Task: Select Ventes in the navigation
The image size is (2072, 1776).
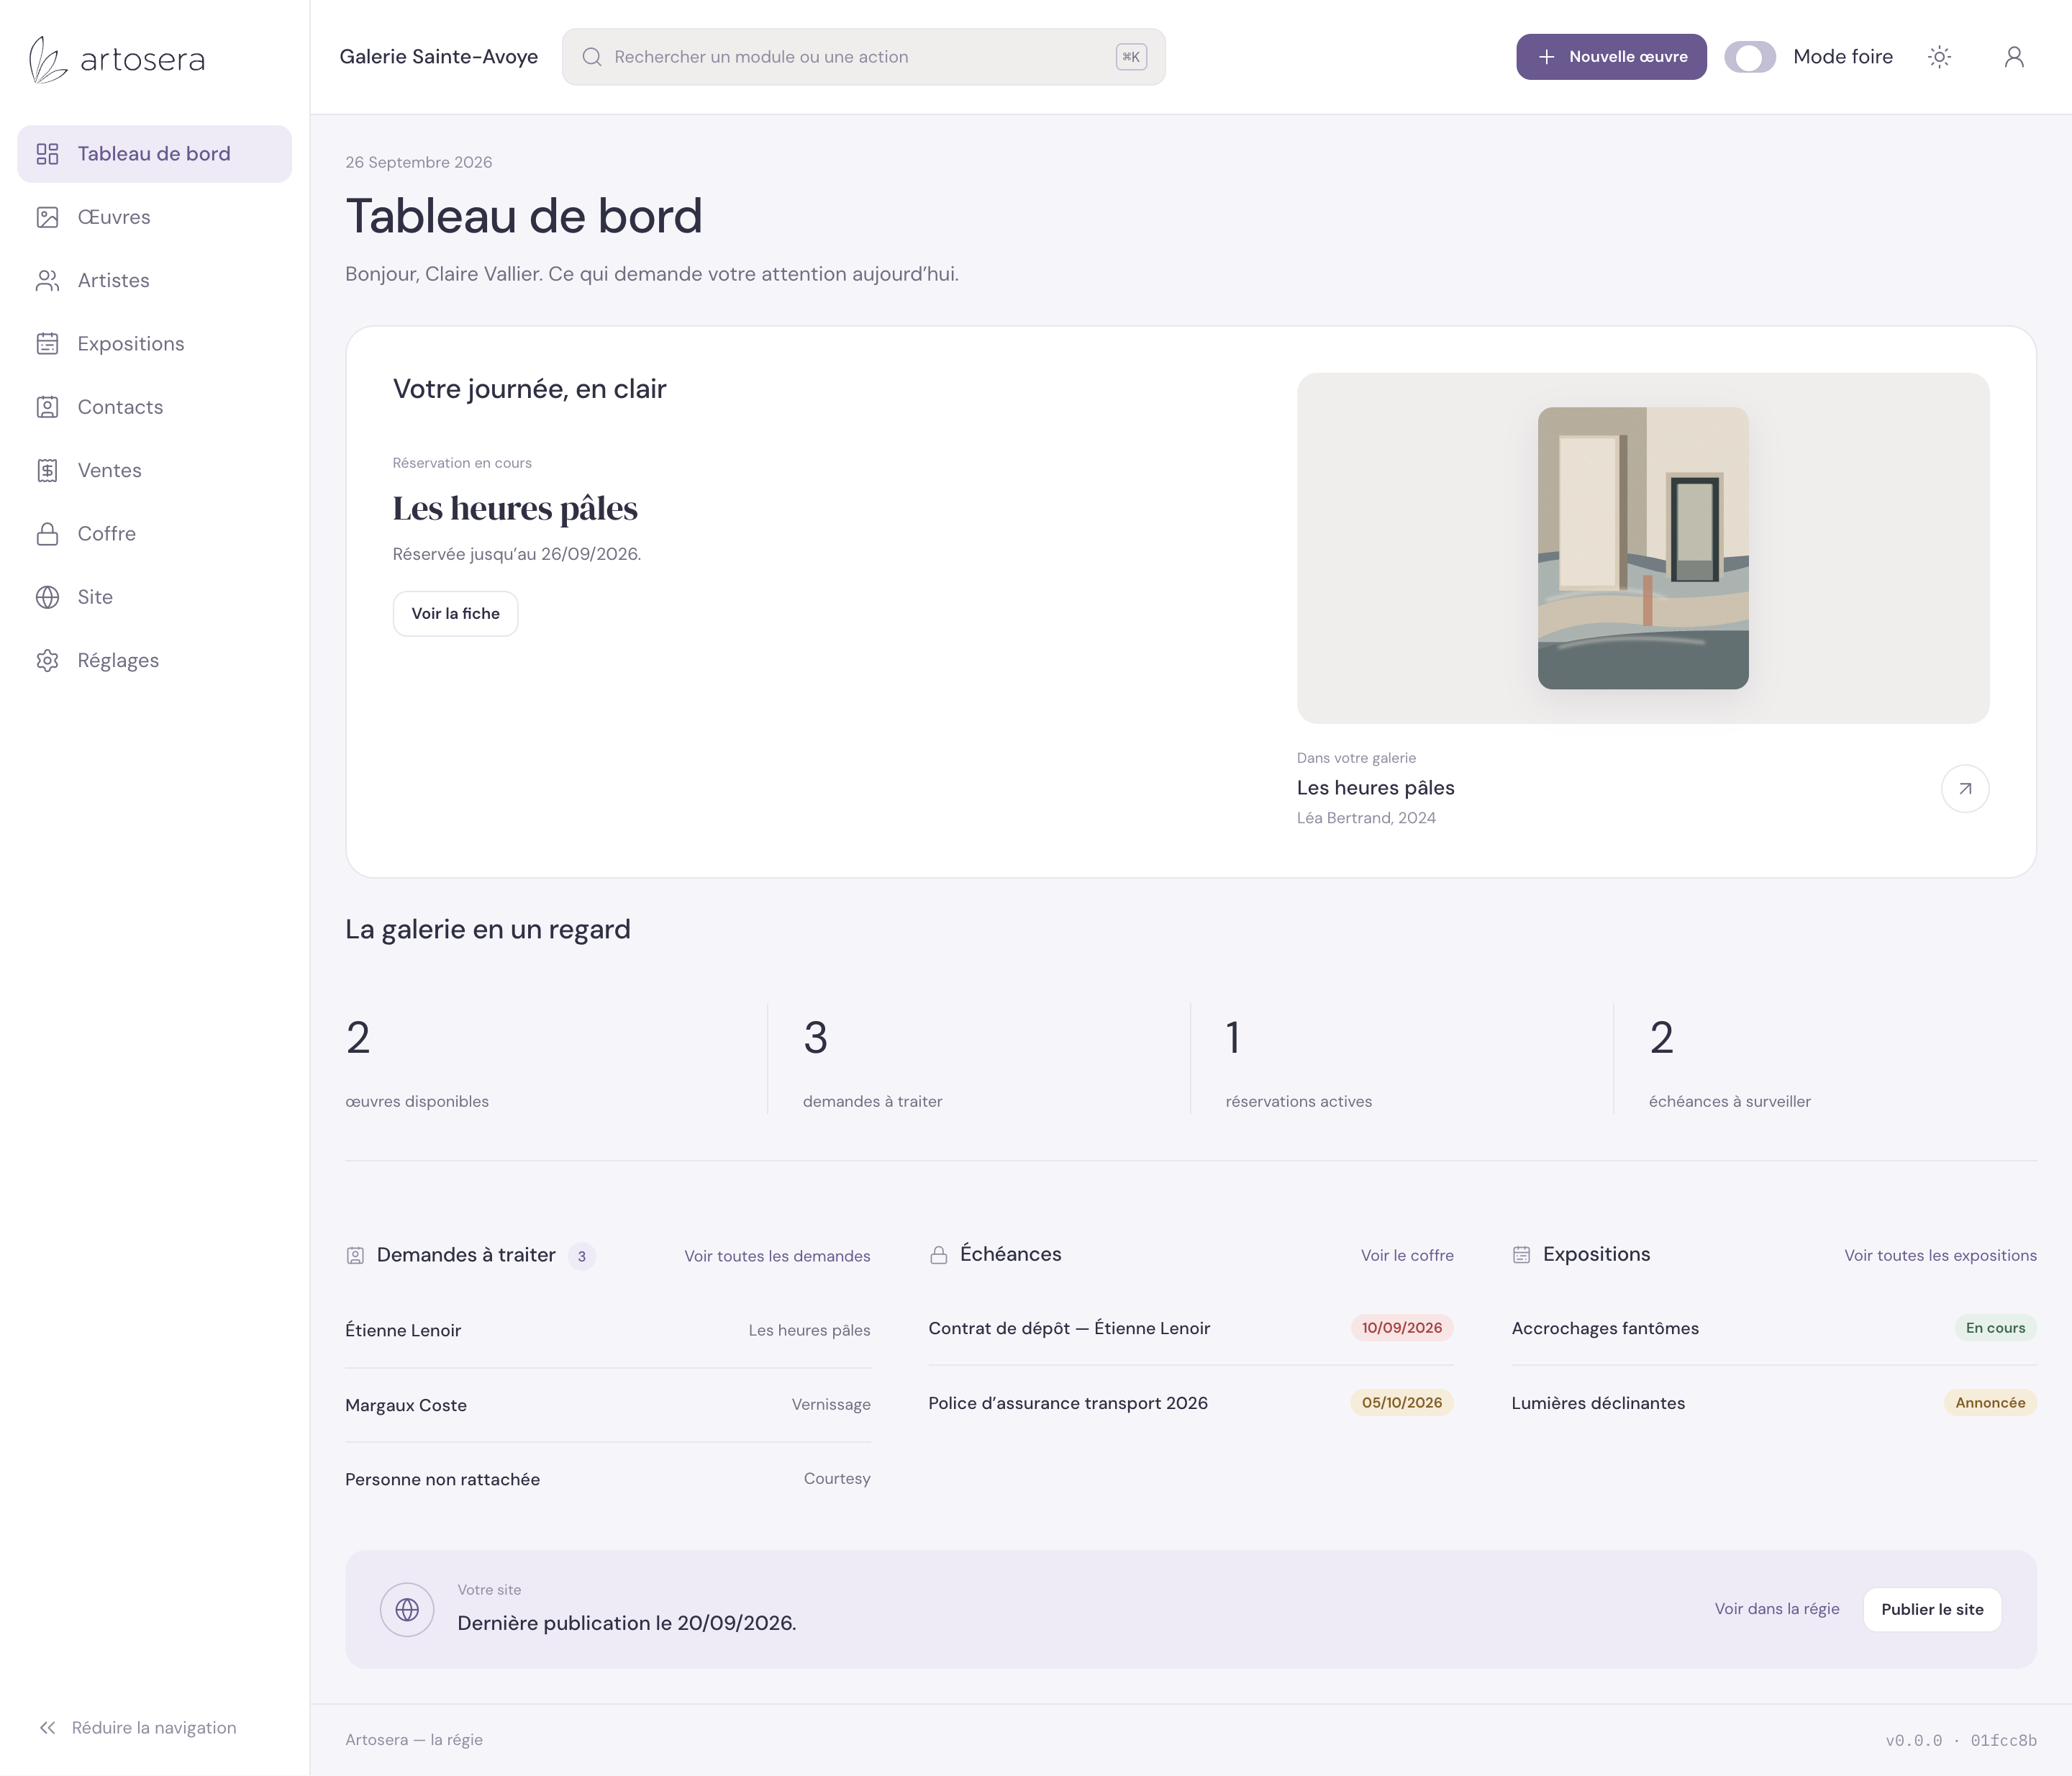Action: tap(155, 470)
